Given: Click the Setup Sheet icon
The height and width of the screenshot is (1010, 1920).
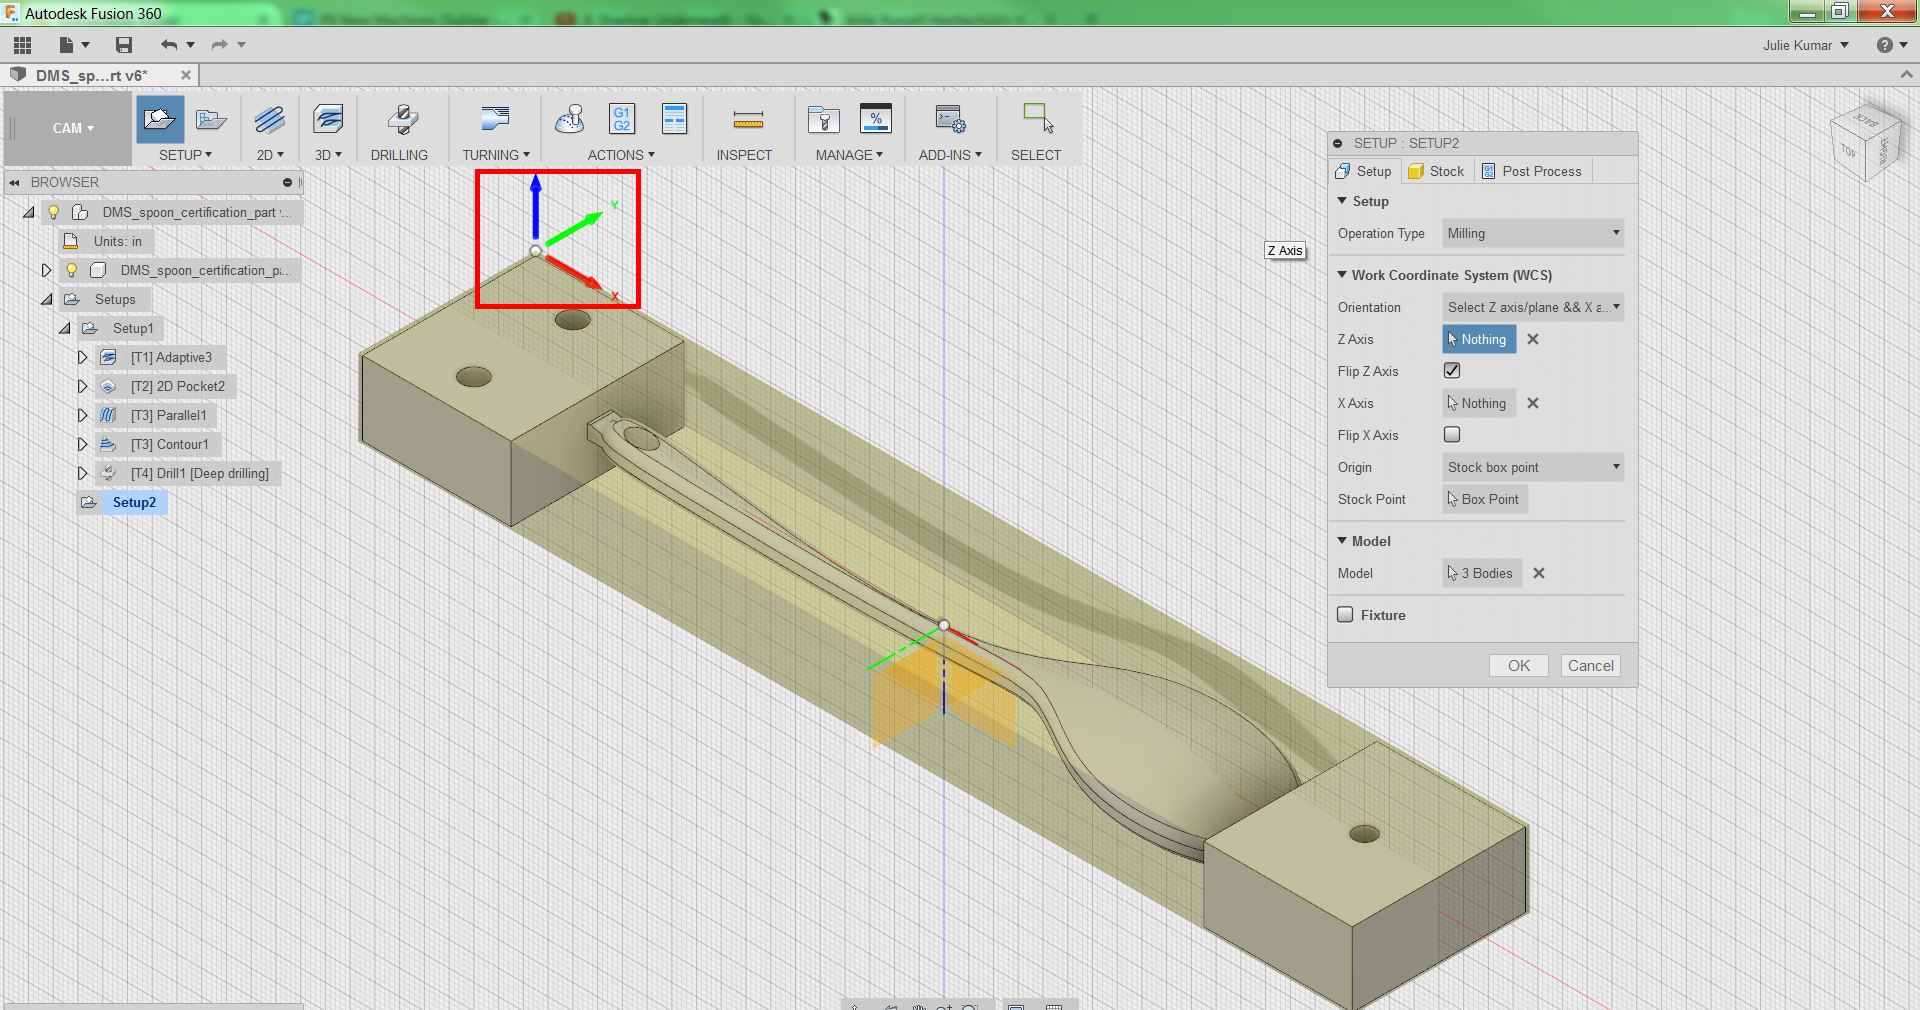Looking at the screenshot, I should pos(675,119).
